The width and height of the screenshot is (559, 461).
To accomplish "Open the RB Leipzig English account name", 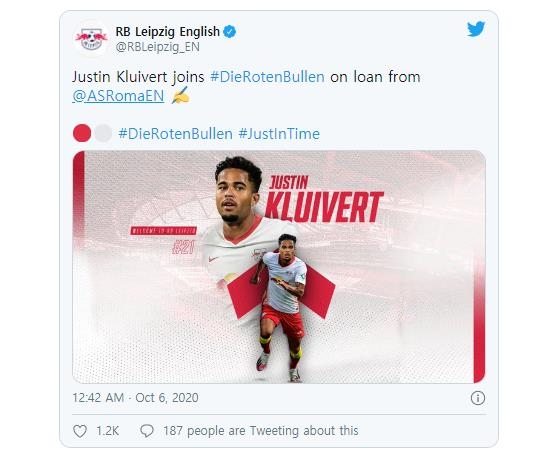I will [168, 32].
